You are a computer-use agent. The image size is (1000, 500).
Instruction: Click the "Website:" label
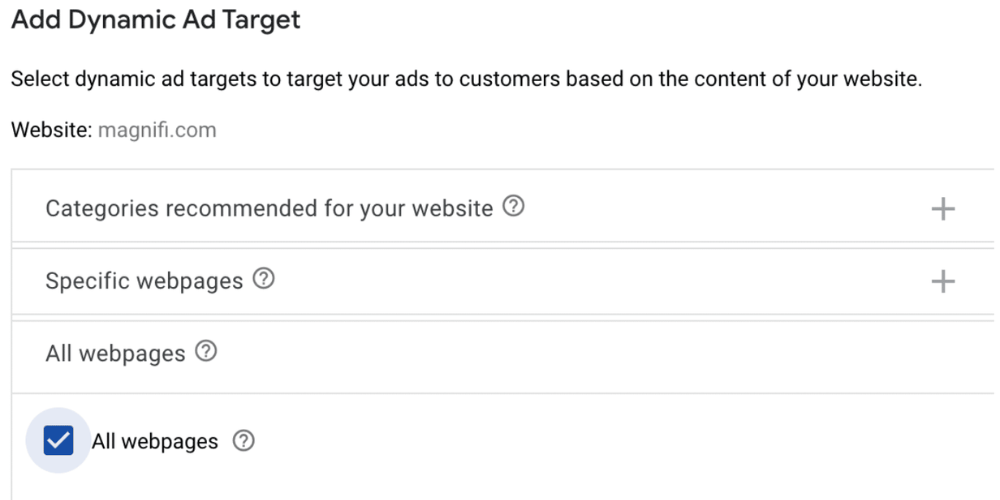coord(51,130)
